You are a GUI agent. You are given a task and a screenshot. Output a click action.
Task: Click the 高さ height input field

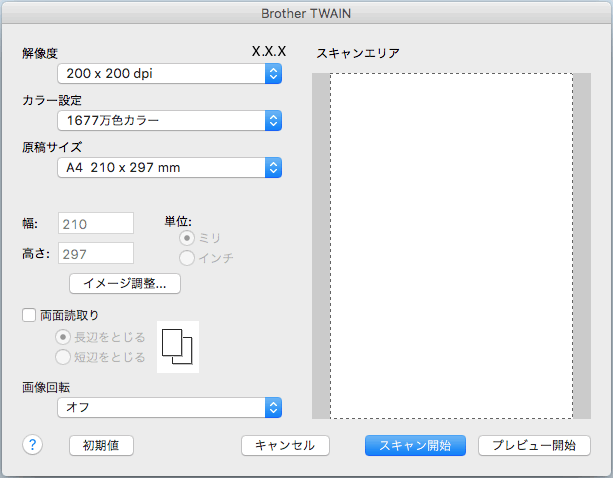pos(96,253)
